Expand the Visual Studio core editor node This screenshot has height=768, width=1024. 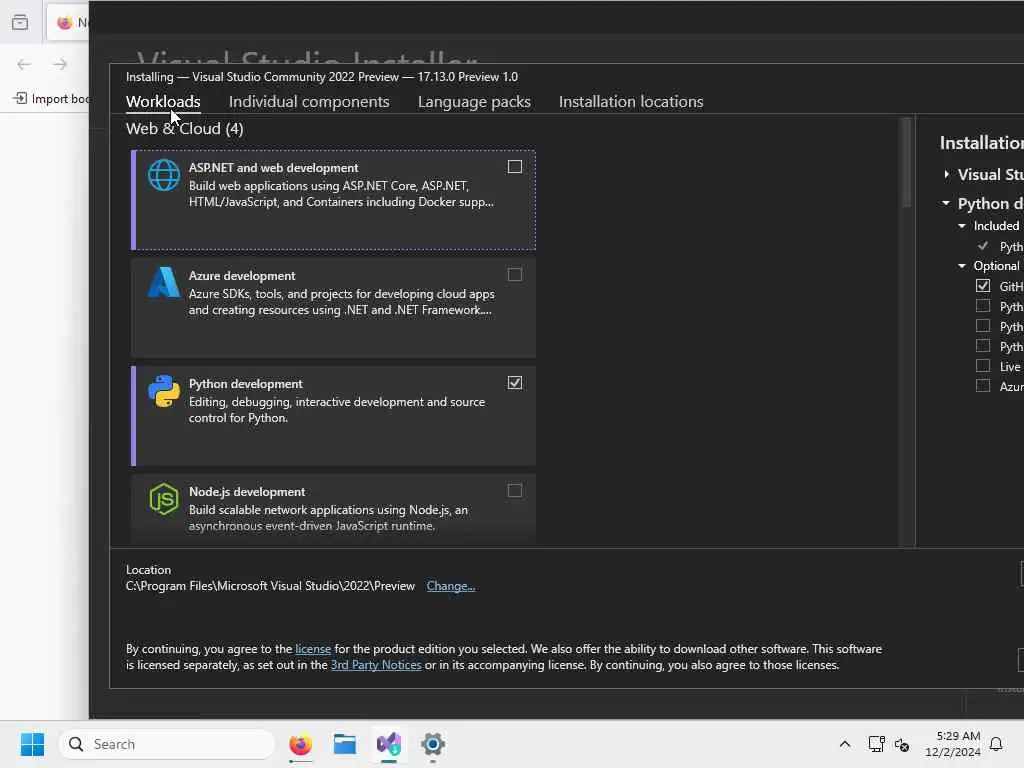coord(946,174)
